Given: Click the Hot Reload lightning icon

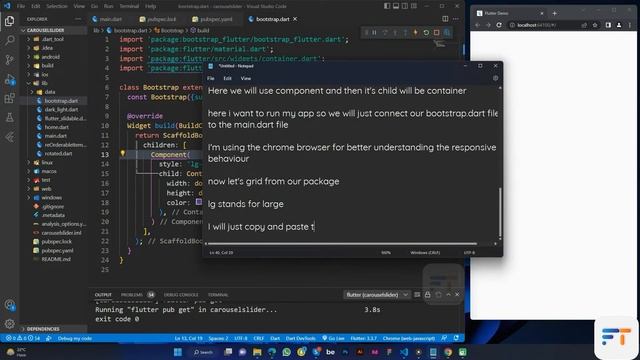Looking at the screenshot, I should [x=416, y=32].
